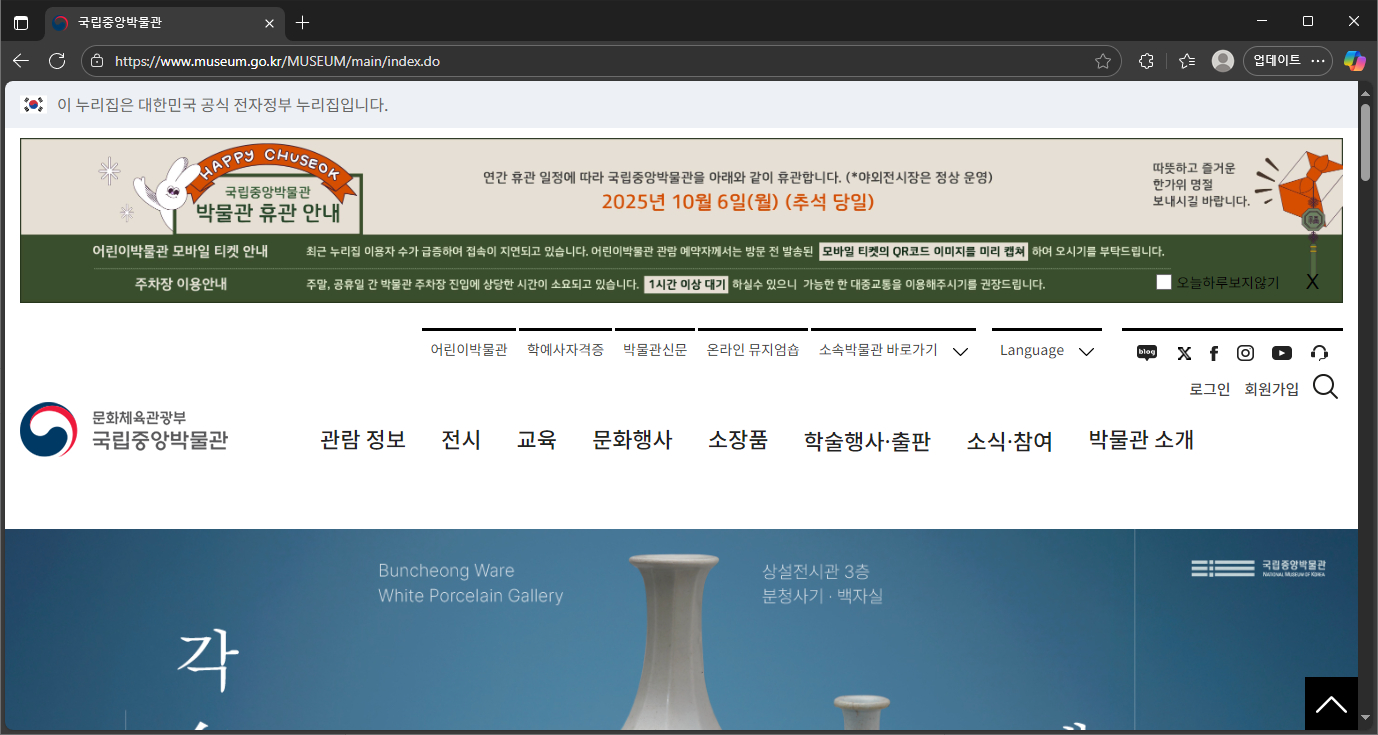Open browser settings and more menu
Viewport: 1378px width, 735px height.
point(1320,61)
